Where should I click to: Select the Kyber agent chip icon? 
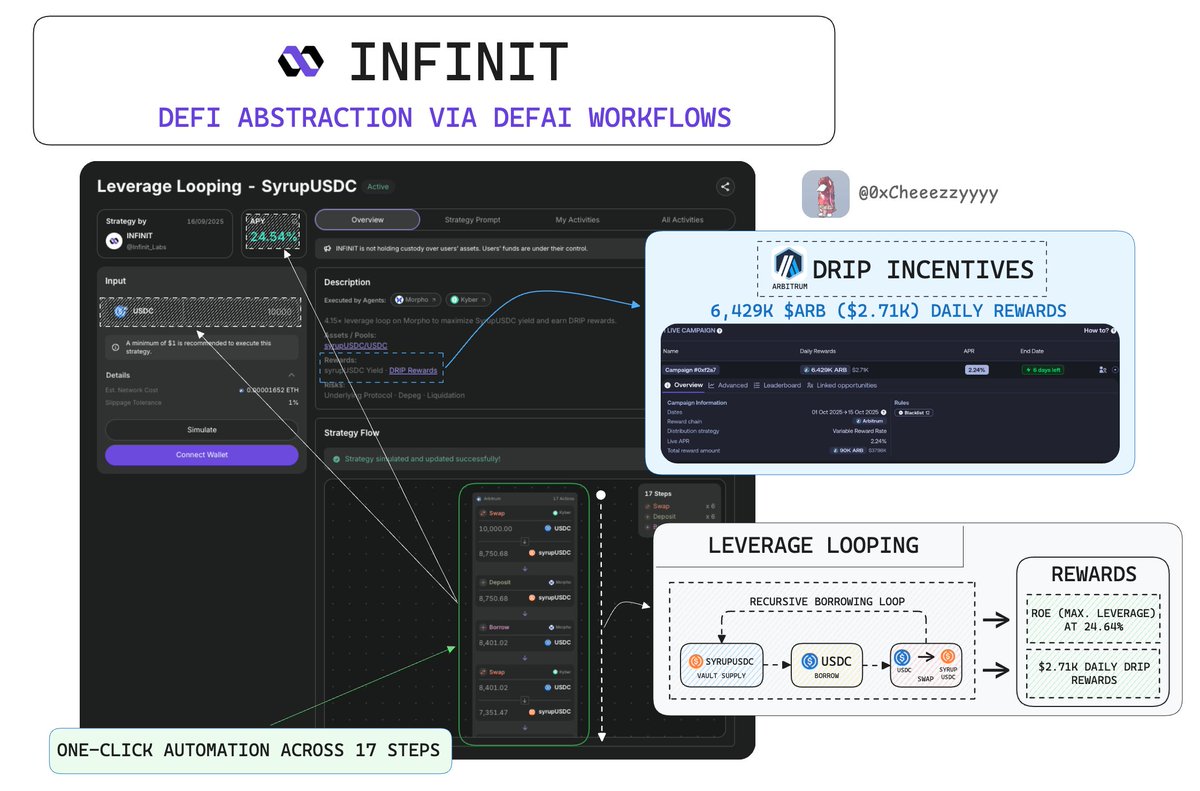click(x=454, y=300)
